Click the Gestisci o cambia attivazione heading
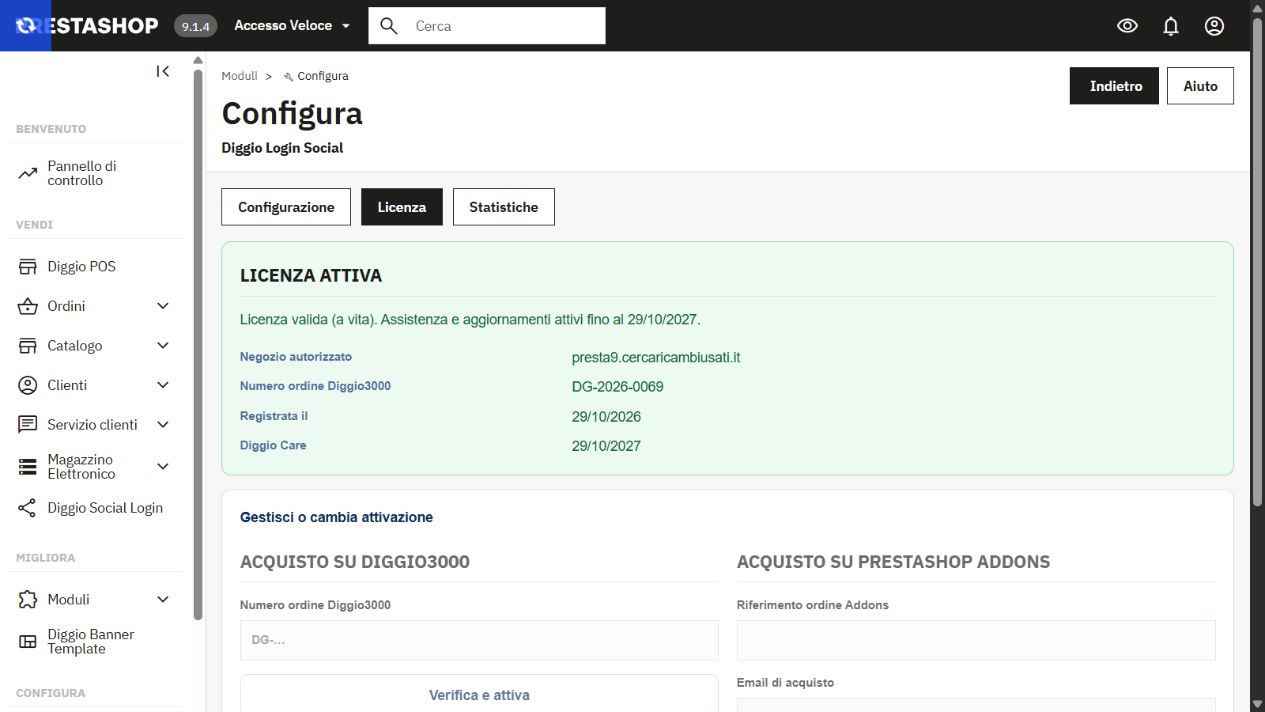 [x=336, y=517]
